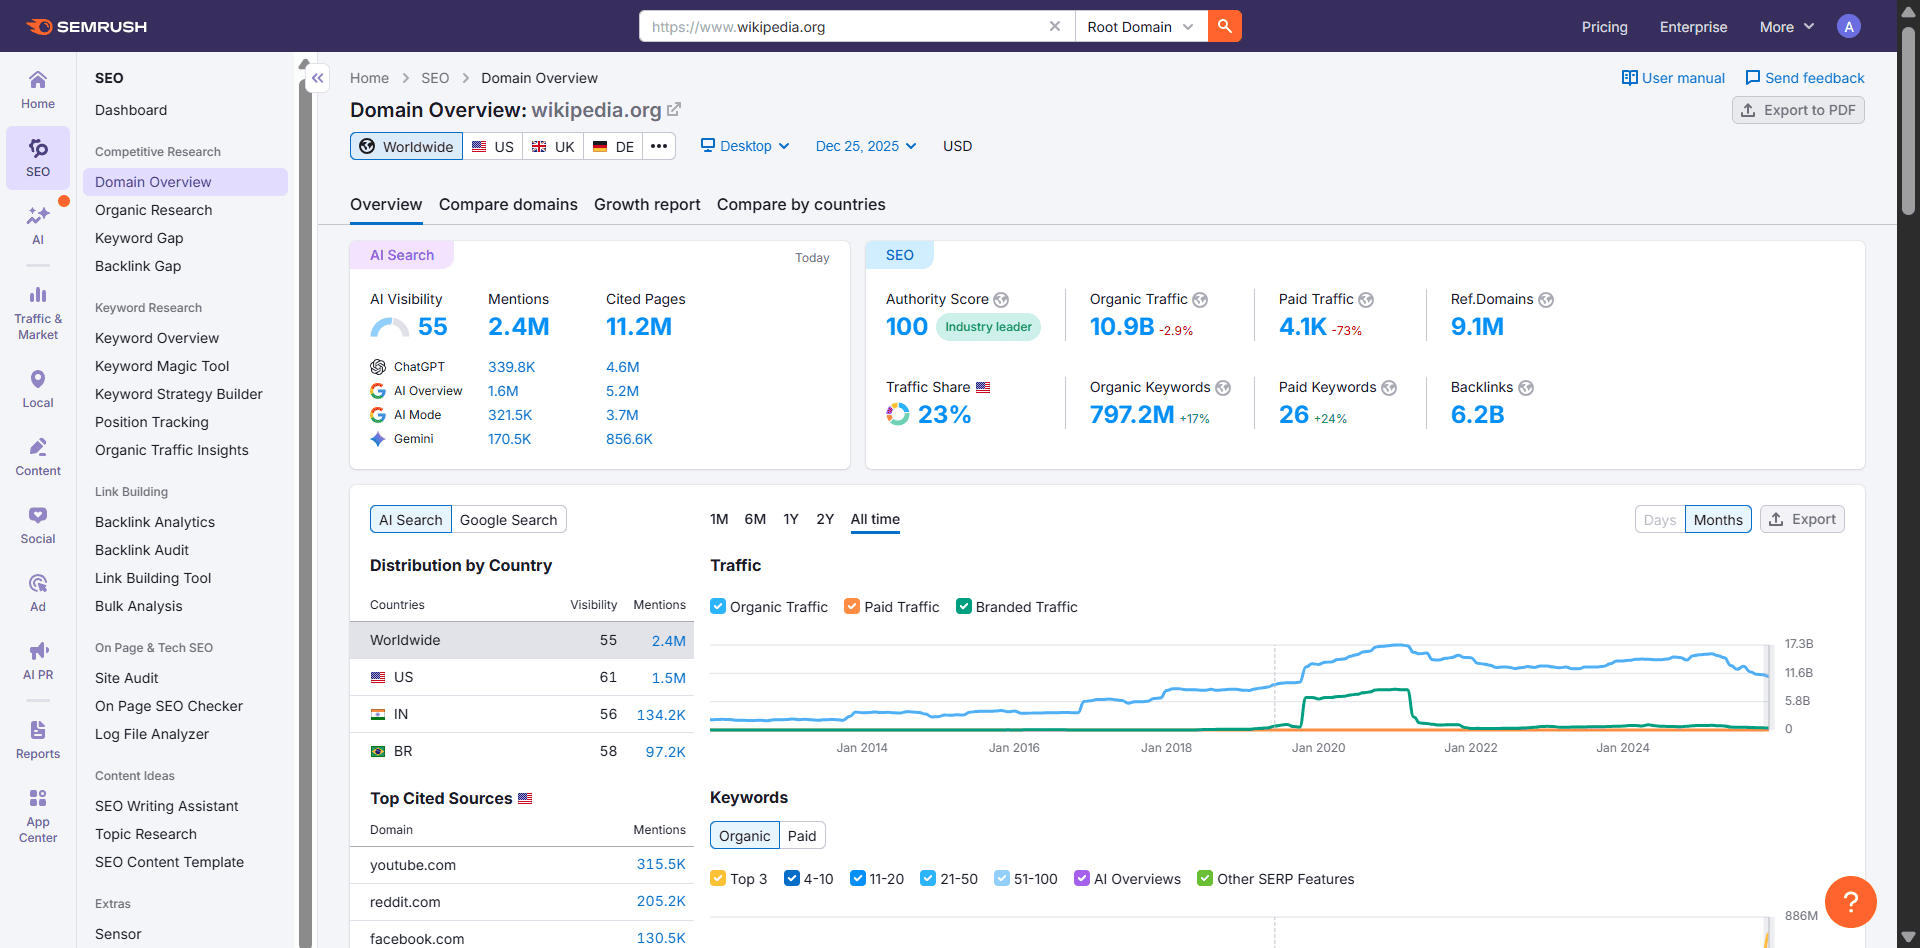Select the SEO sidebar icon

[x=37, y=157]
